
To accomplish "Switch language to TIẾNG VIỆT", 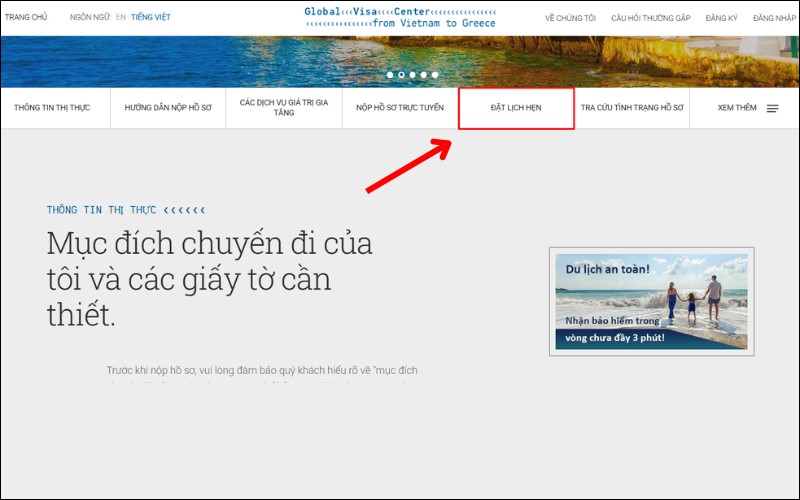I will 151,18.
